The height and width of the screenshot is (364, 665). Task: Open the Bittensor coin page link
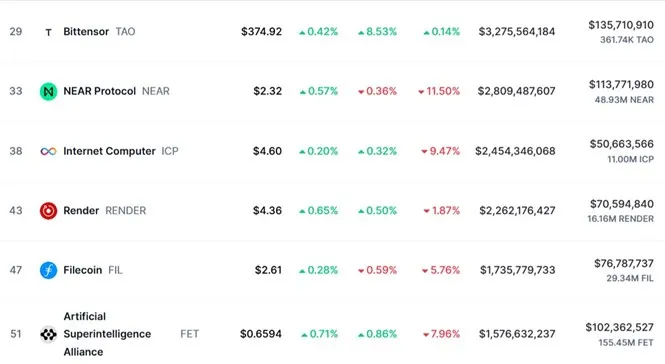tap(86, 32)
